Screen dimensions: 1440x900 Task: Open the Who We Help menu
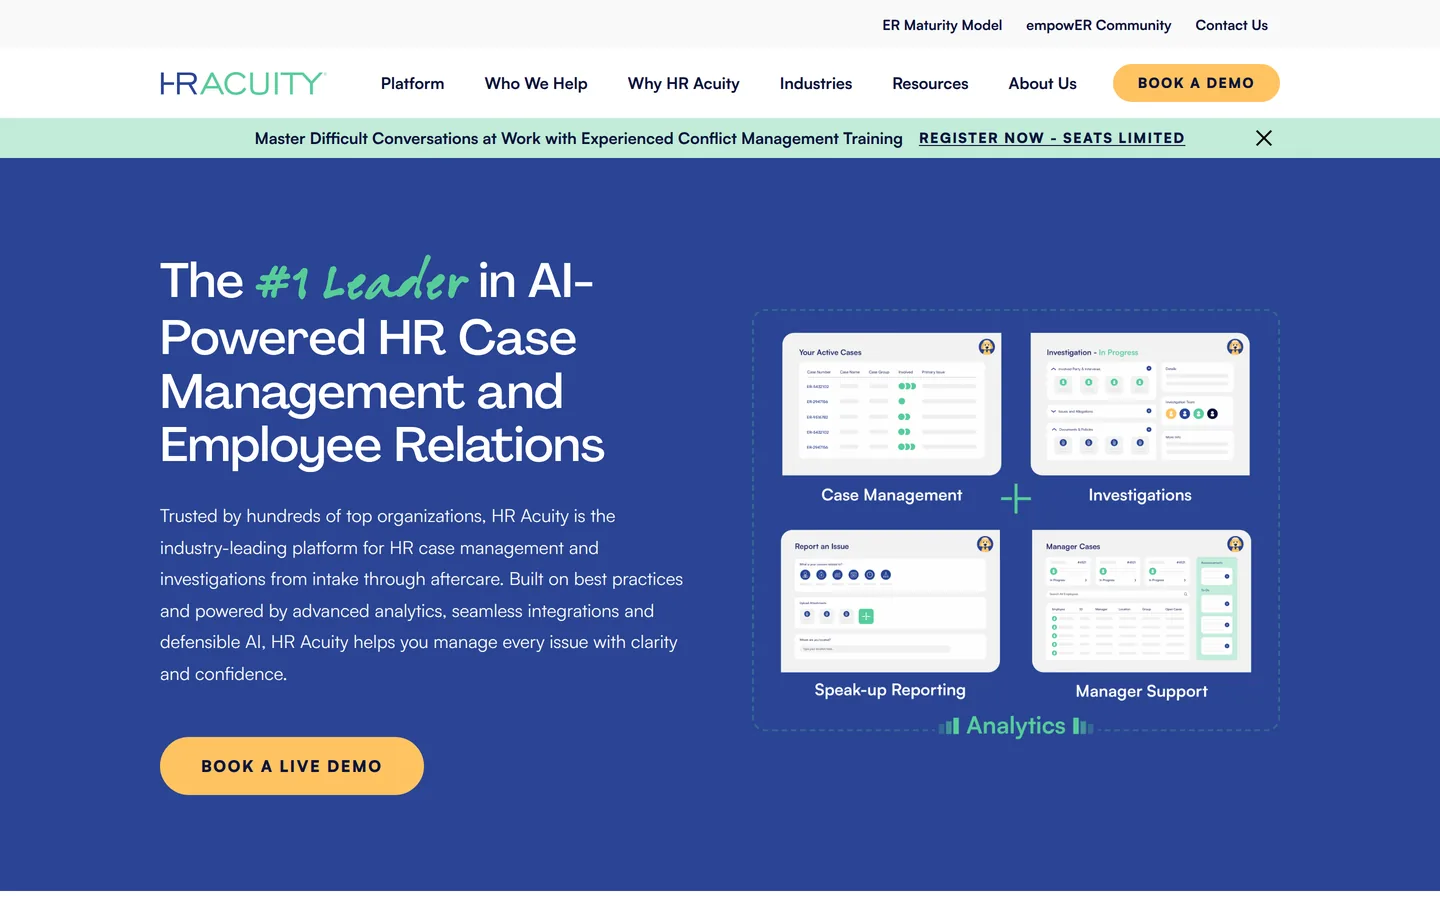[x=536, y=84]
